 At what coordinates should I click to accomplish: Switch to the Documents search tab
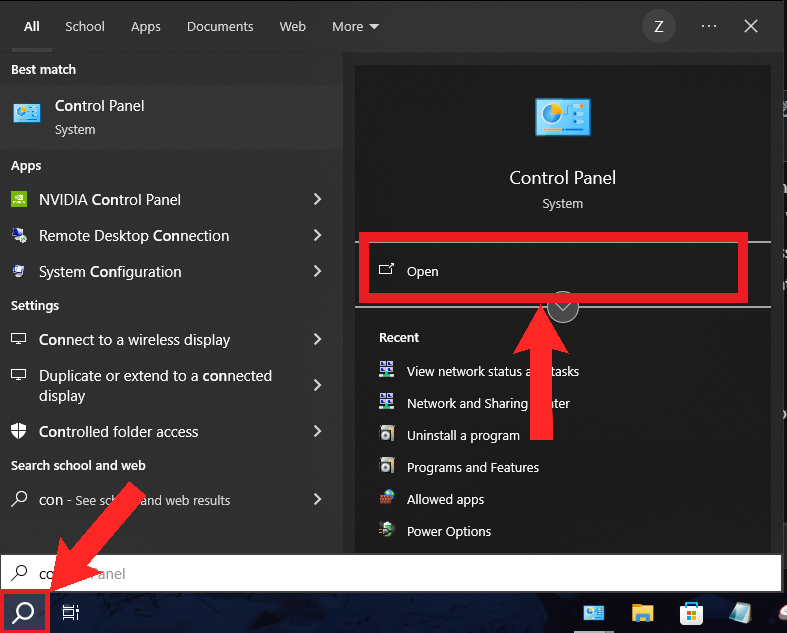220,27
